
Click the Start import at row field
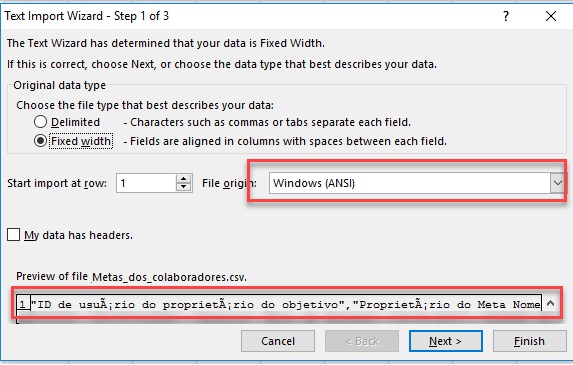(x=146, y=183)
